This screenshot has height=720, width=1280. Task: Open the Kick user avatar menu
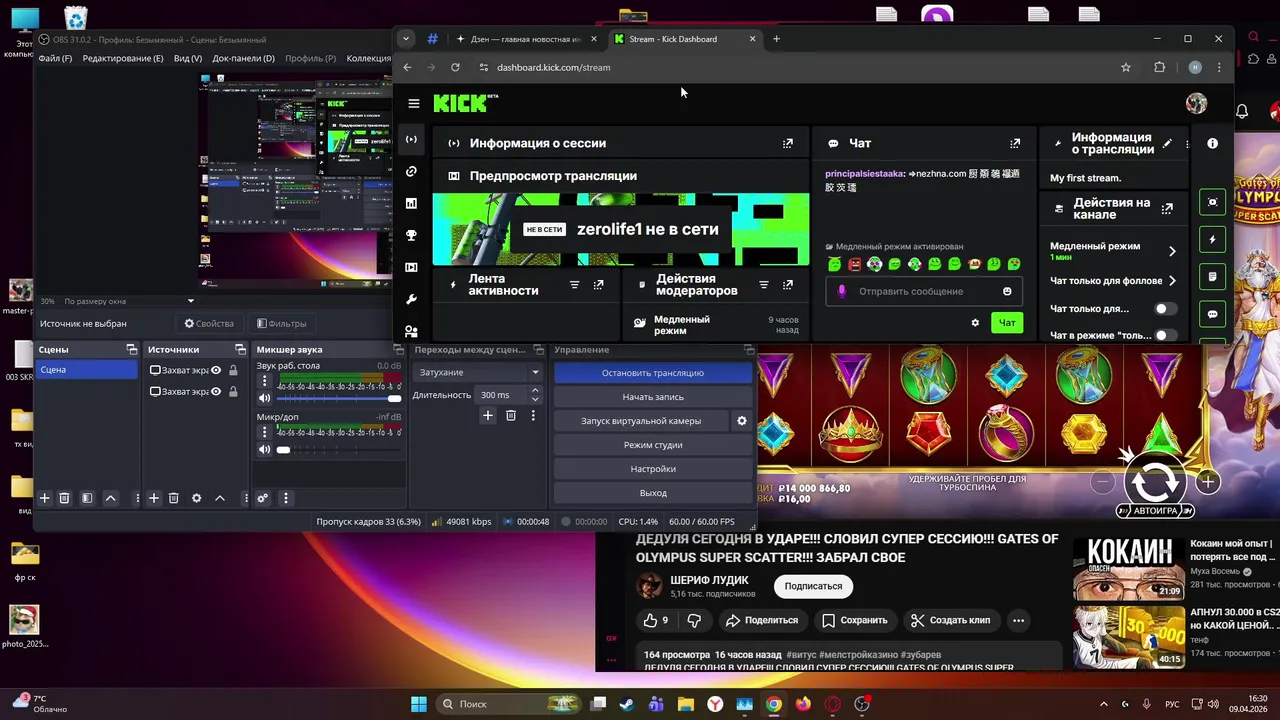[1196, 103]
